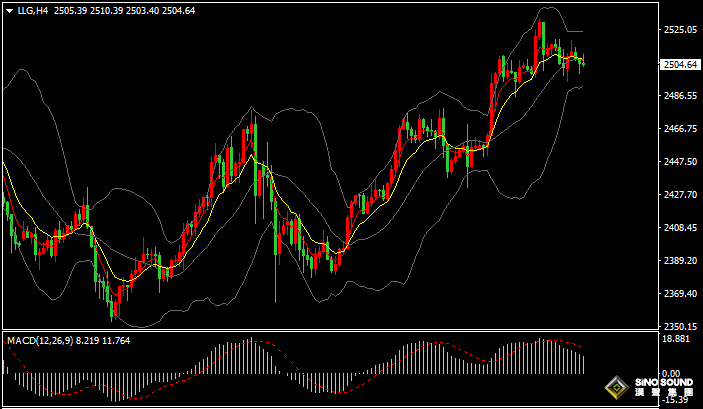Click the 2447.50 price axis label
The width and height of the screenshot is (703, 409).
681,162
